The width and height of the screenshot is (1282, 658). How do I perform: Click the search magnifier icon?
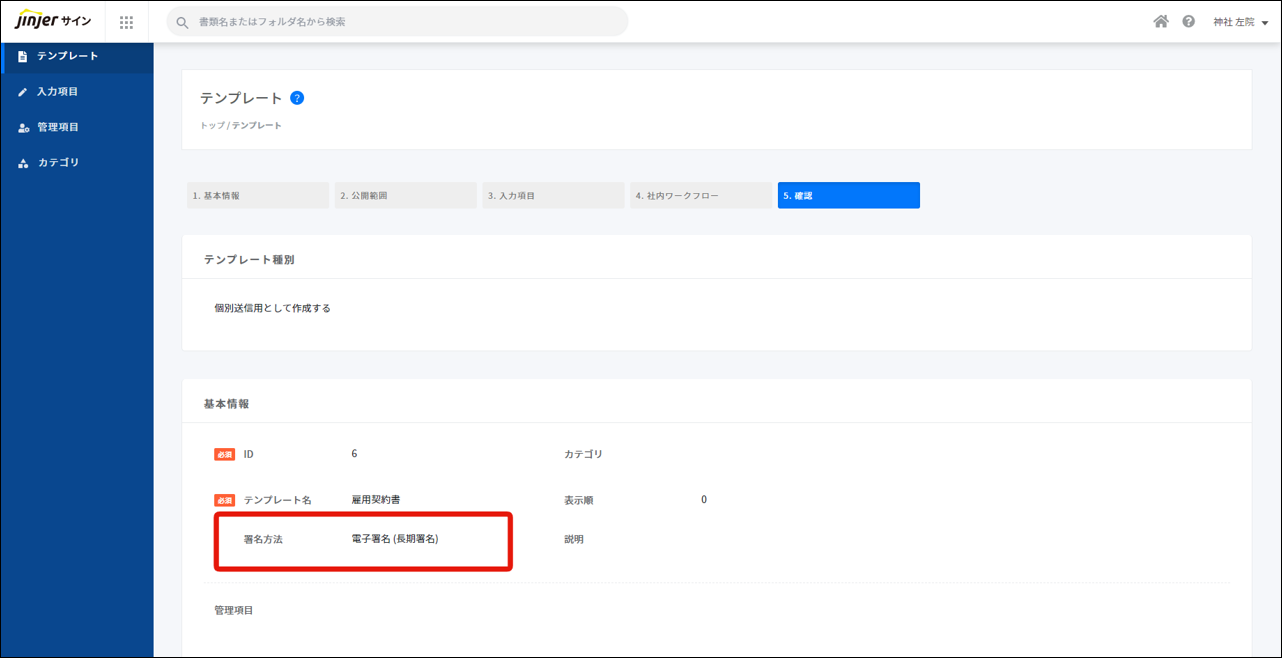(182, 22)
